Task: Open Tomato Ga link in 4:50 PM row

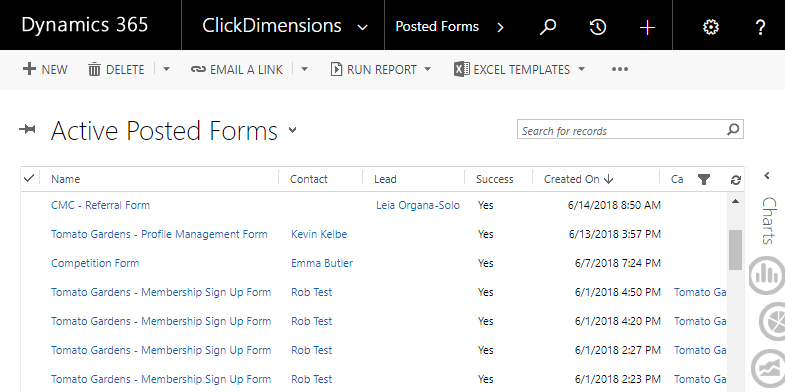Action: 700,292
